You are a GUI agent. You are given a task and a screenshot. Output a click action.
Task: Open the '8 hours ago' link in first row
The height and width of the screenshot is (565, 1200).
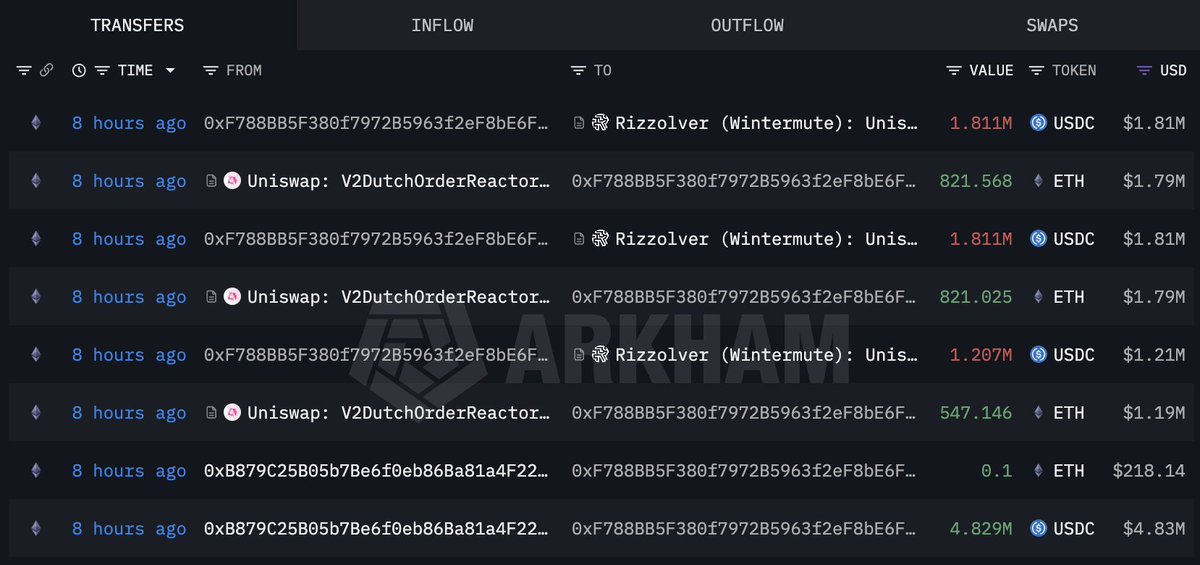pyautogui.click(x=129, y=123)
